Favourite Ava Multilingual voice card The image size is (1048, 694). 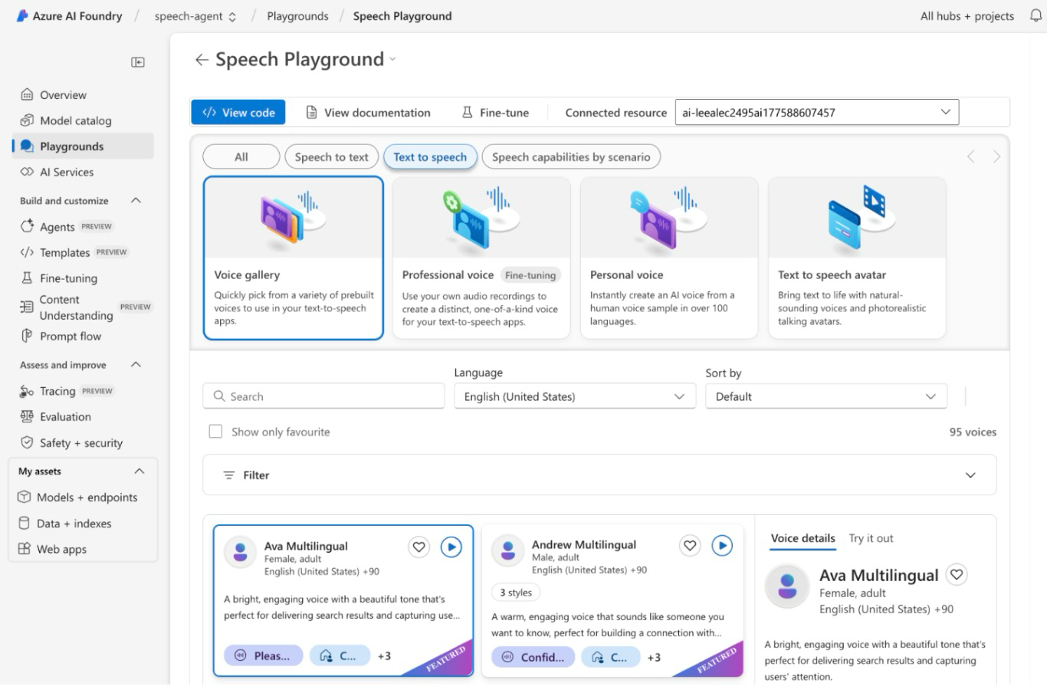419,547
